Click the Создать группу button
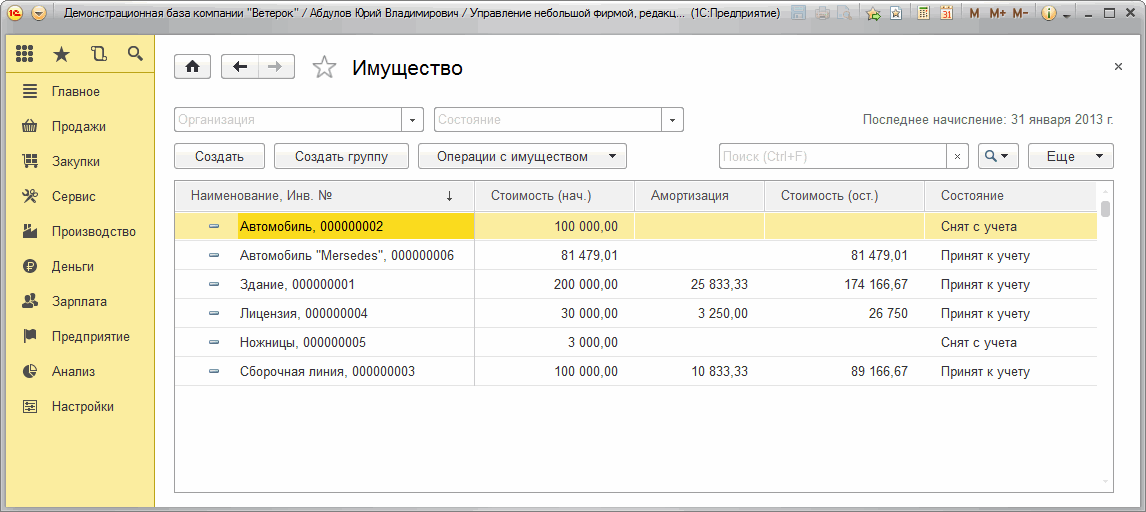1146x512 pixels. [x=341, y=156]
